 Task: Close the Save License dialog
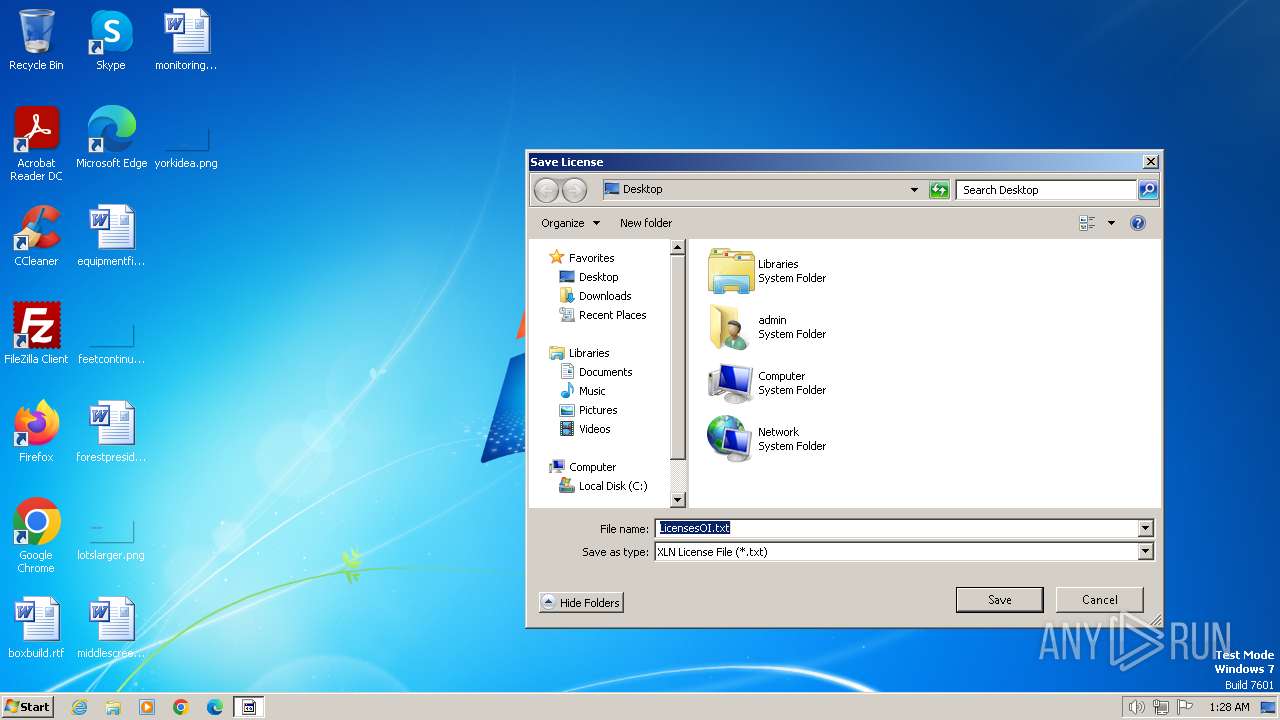point(1151,162)
